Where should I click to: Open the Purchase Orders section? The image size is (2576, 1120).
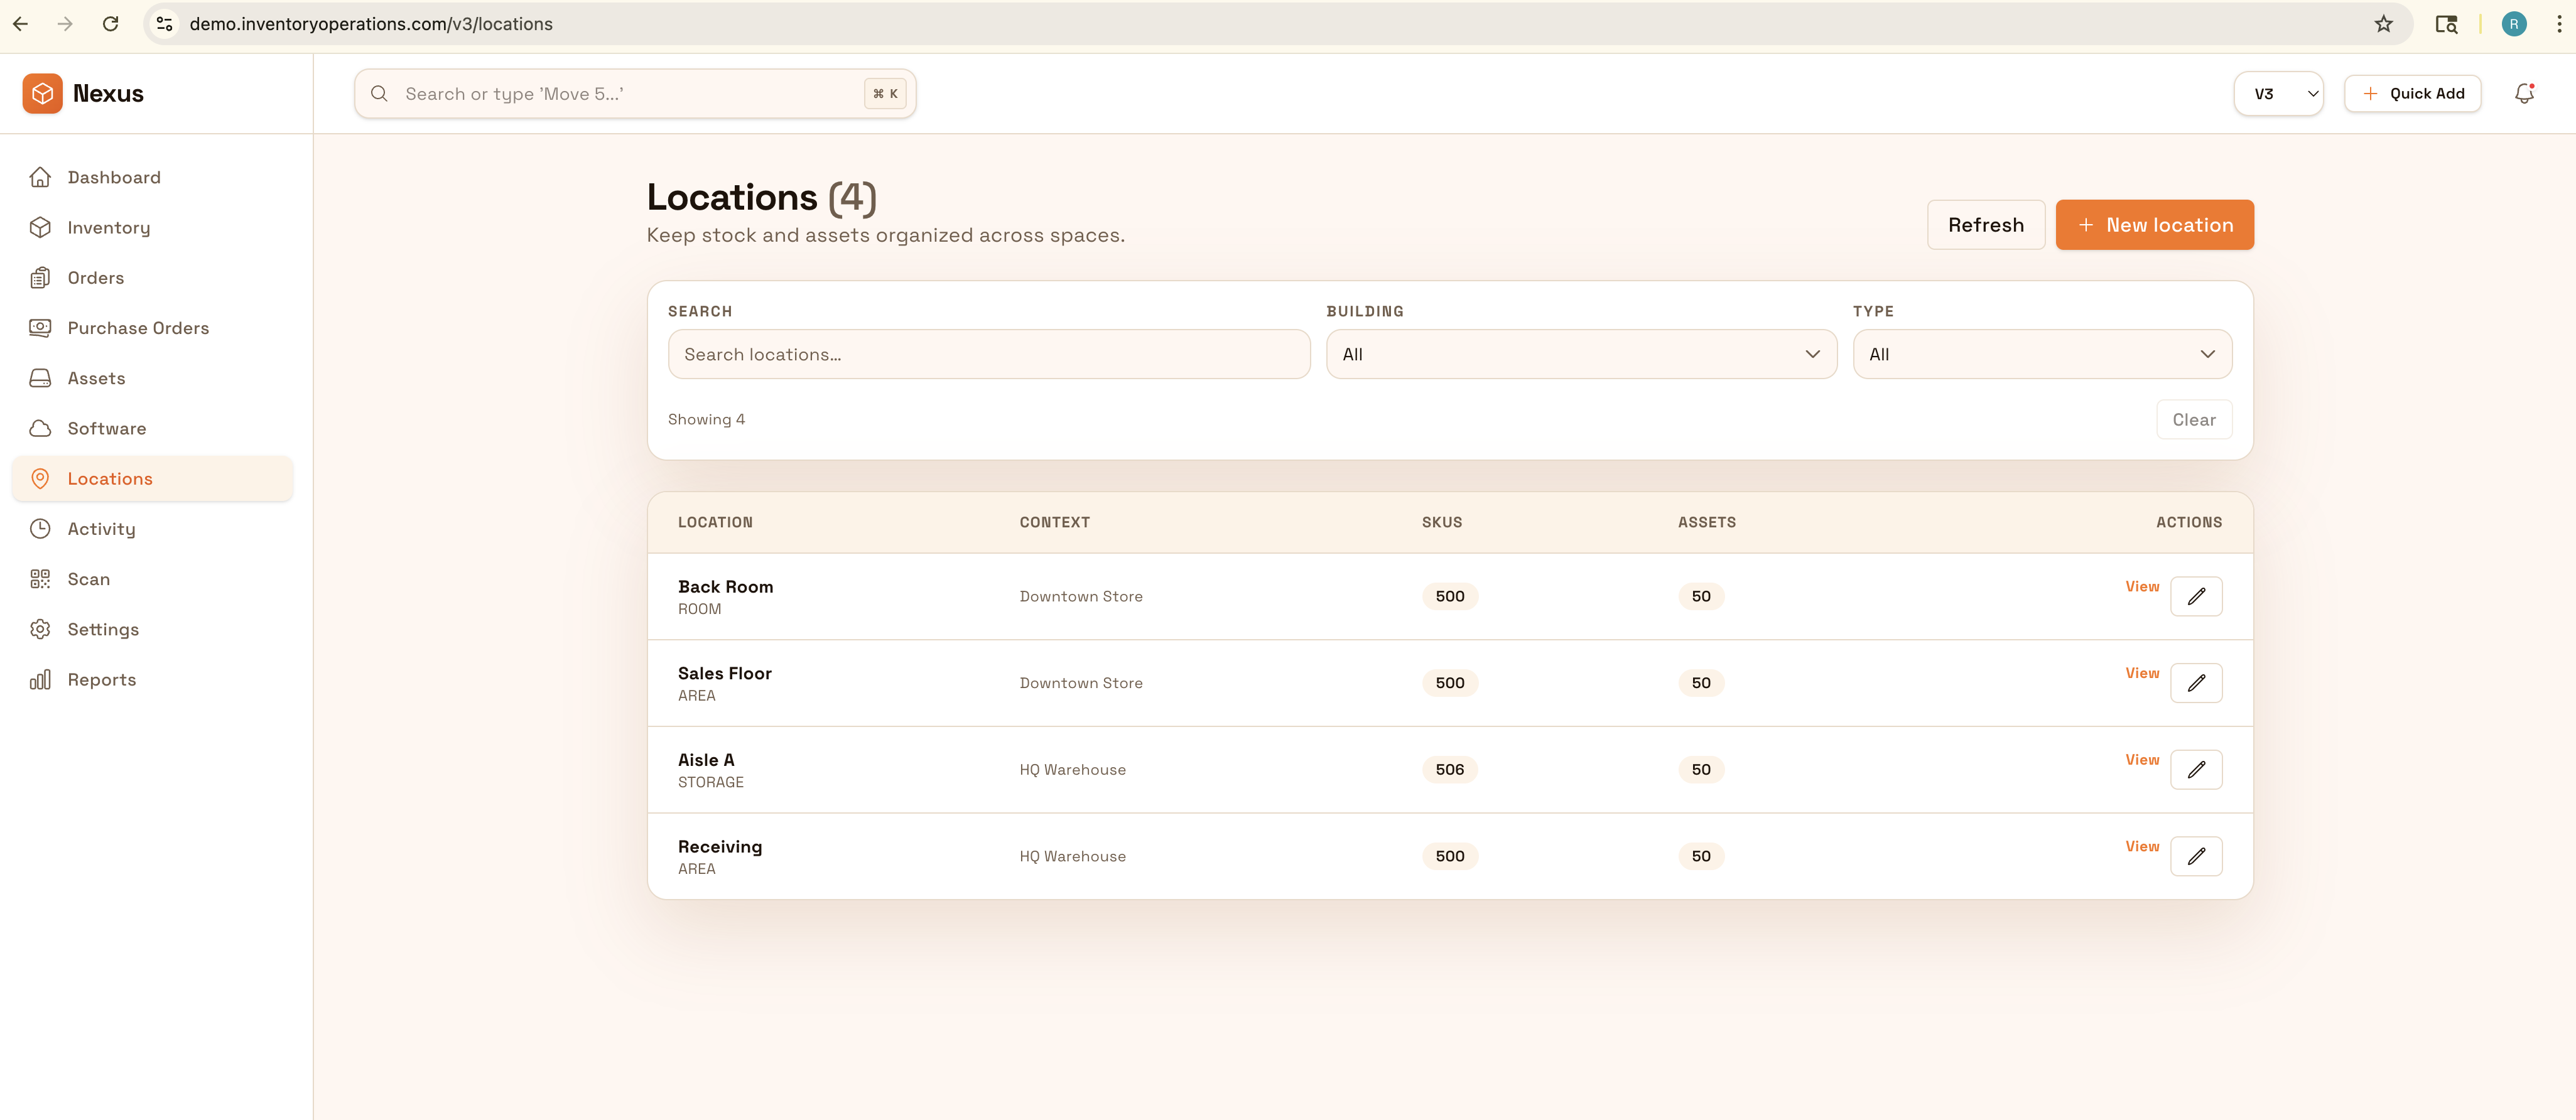pyautogui.click(x=138, y=328)
